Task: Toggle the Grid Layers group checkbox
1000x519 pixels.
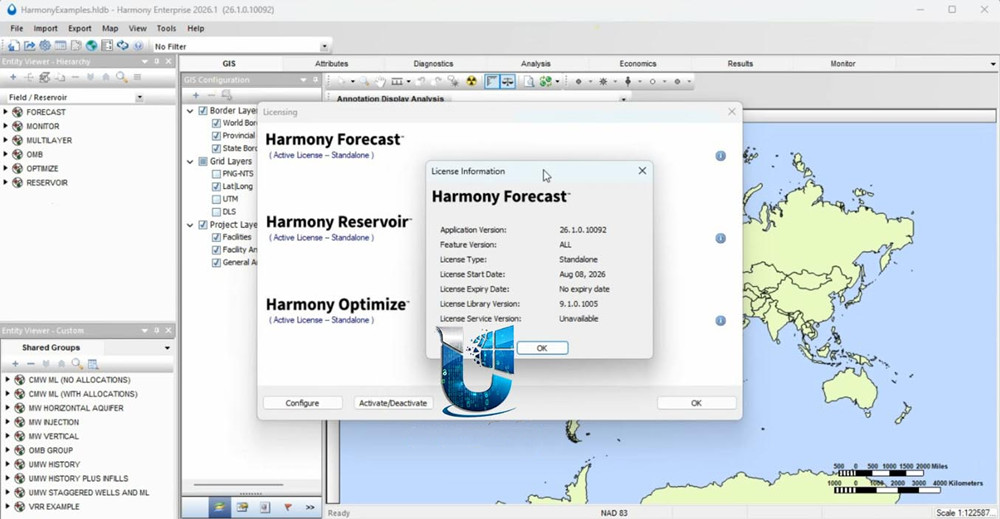Action: coord(203,161)
